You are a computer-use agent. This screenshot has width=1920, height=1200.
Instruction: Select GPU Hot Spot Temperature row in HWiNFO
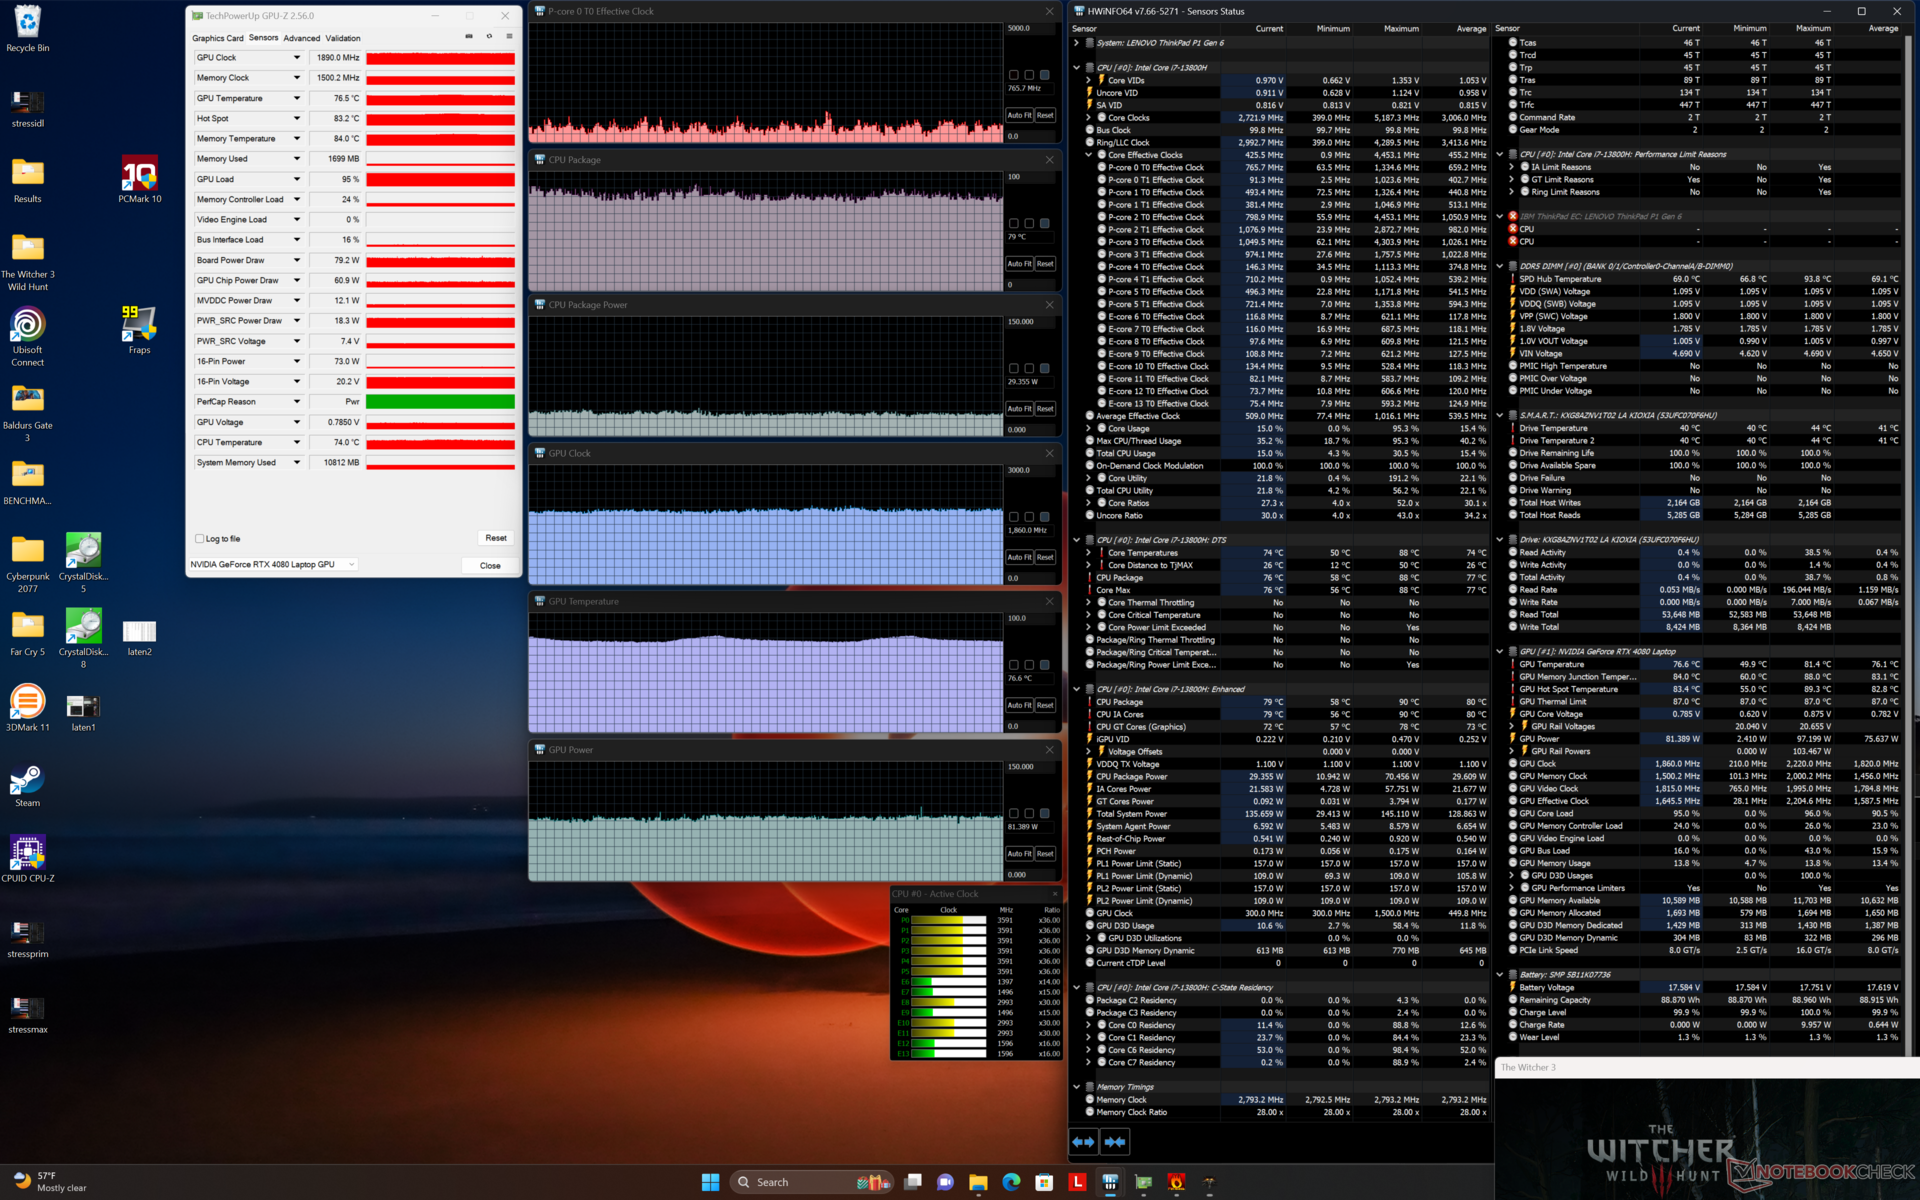click(1704, 689)
